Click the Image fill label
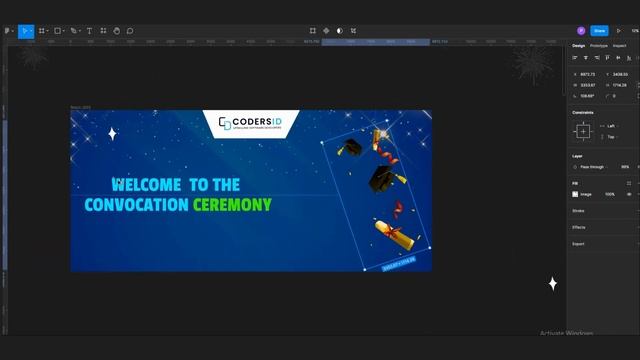The height and width of the screenshot is (360, 640). pos(586,194)
